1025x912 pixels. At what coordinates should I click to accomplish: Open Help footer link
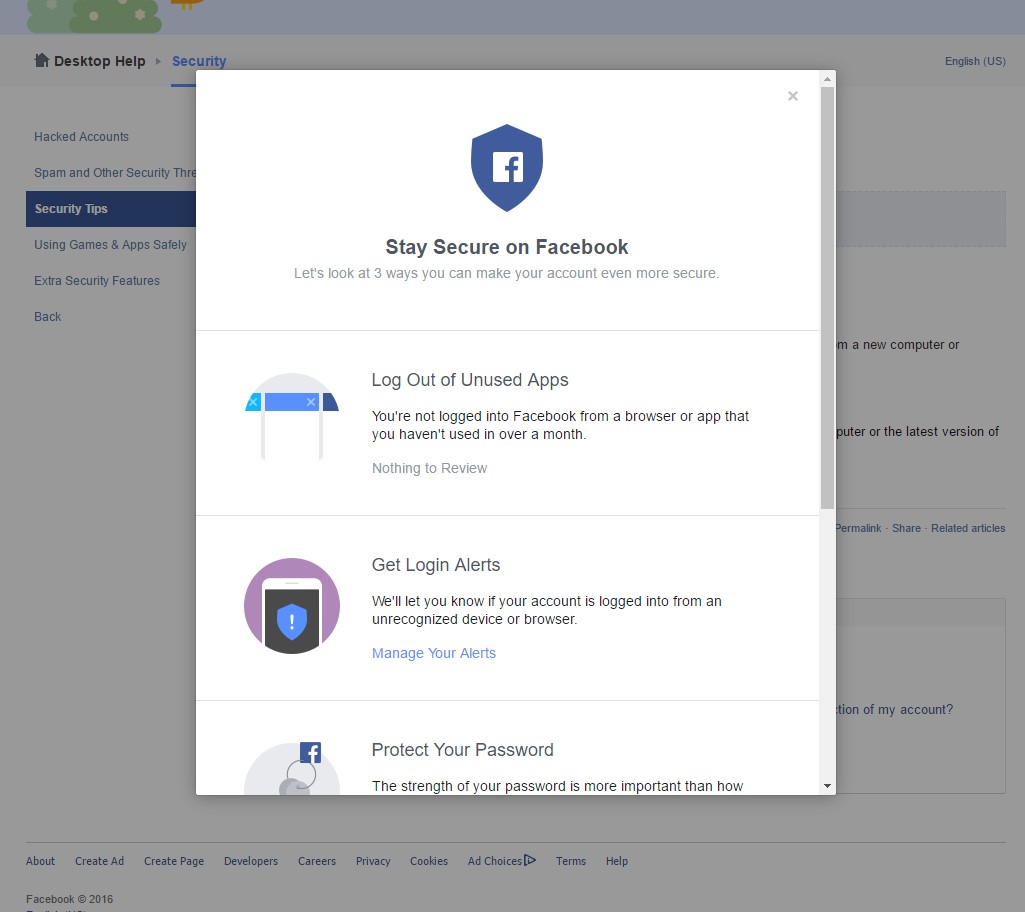point(616,861)
